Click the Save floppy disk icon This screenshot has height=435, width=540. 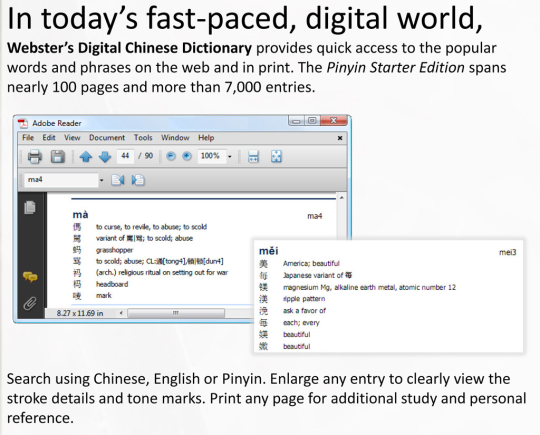pyautogui.click(x=58, y=157)
